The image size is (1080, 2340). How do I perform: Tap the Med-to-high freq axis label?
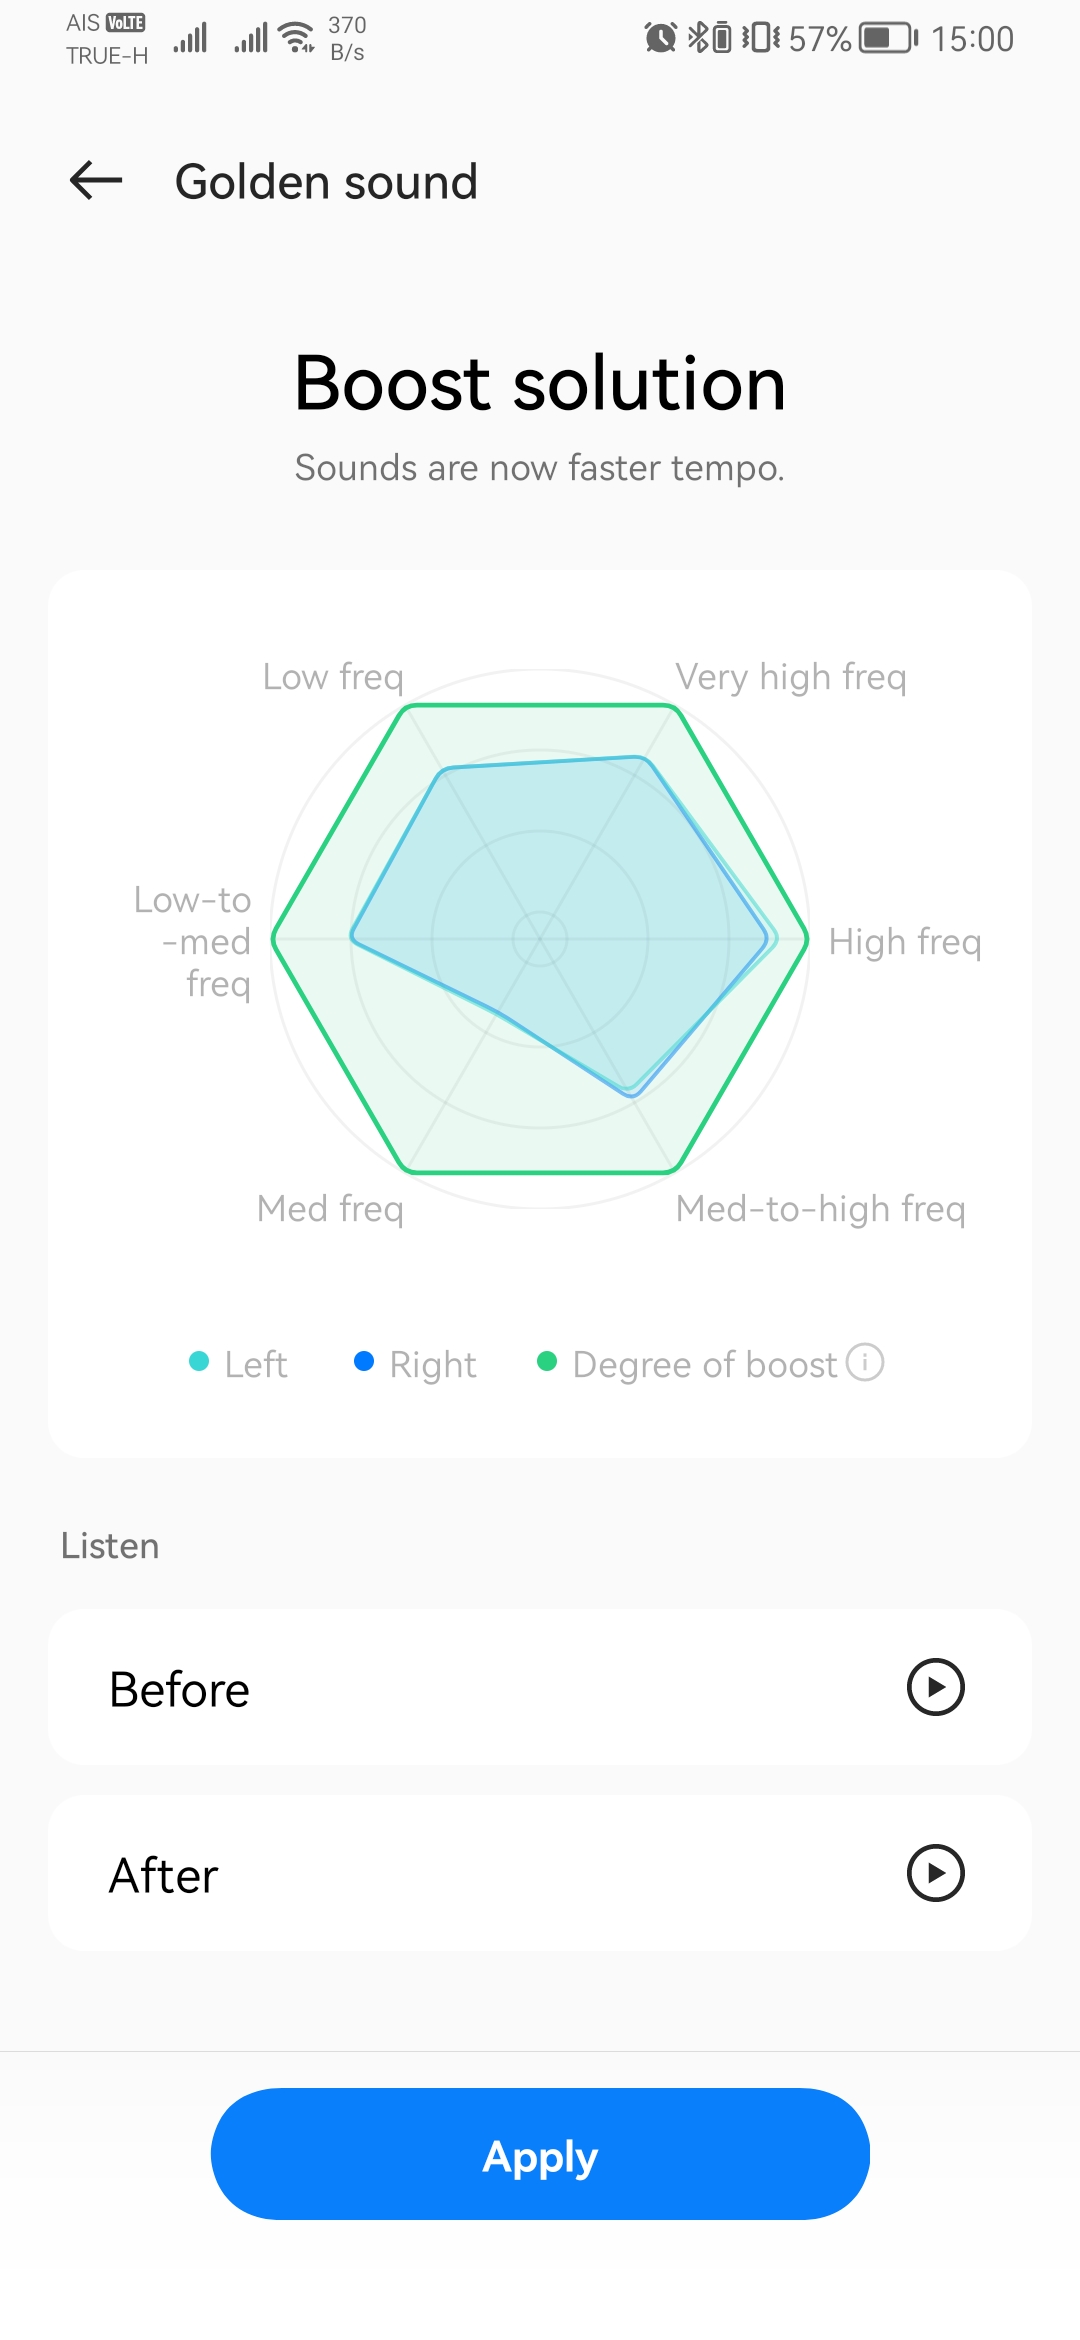click(x=821, y=1209)
